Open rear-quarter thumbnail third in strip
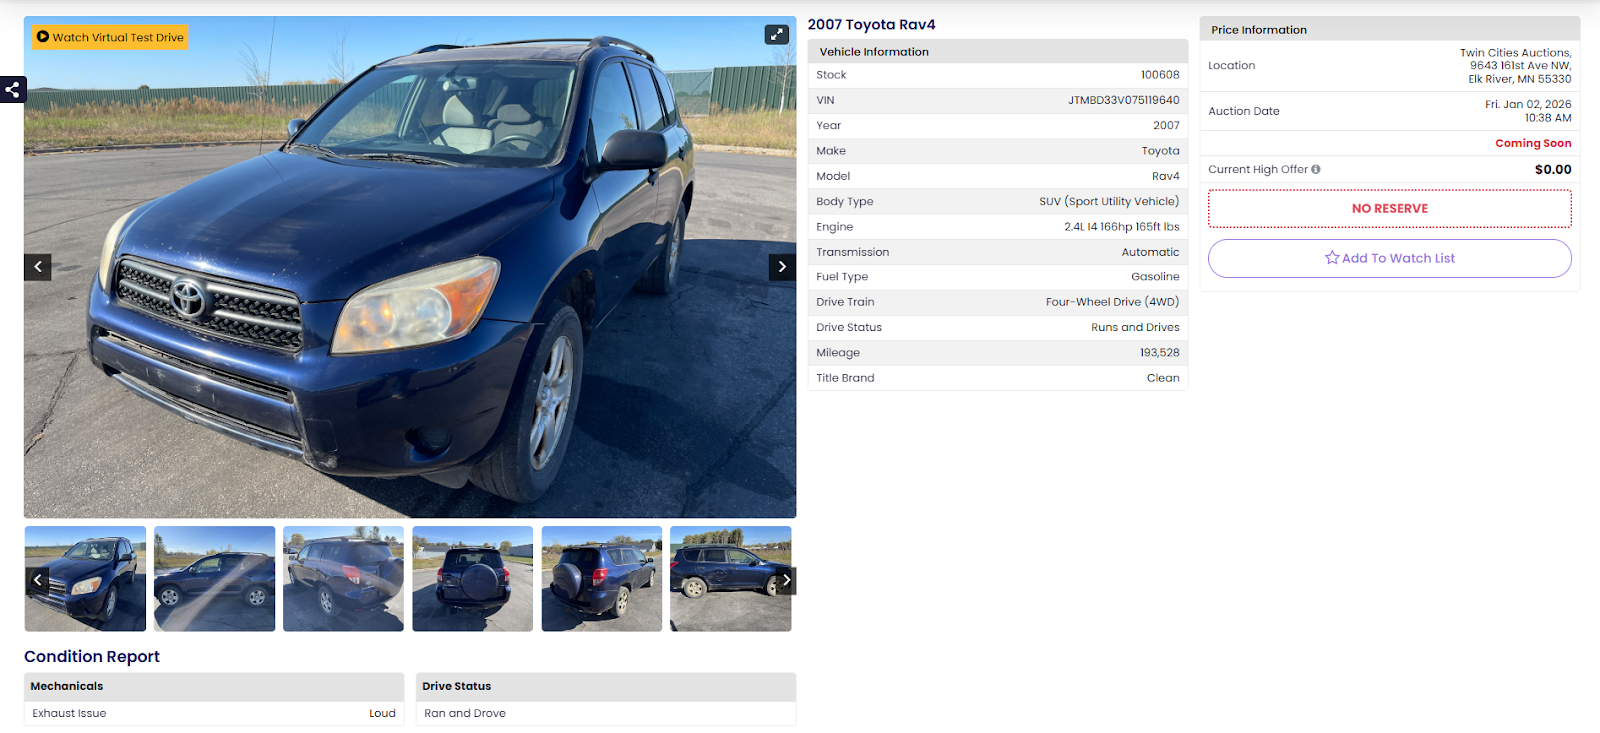 [343, 579]
